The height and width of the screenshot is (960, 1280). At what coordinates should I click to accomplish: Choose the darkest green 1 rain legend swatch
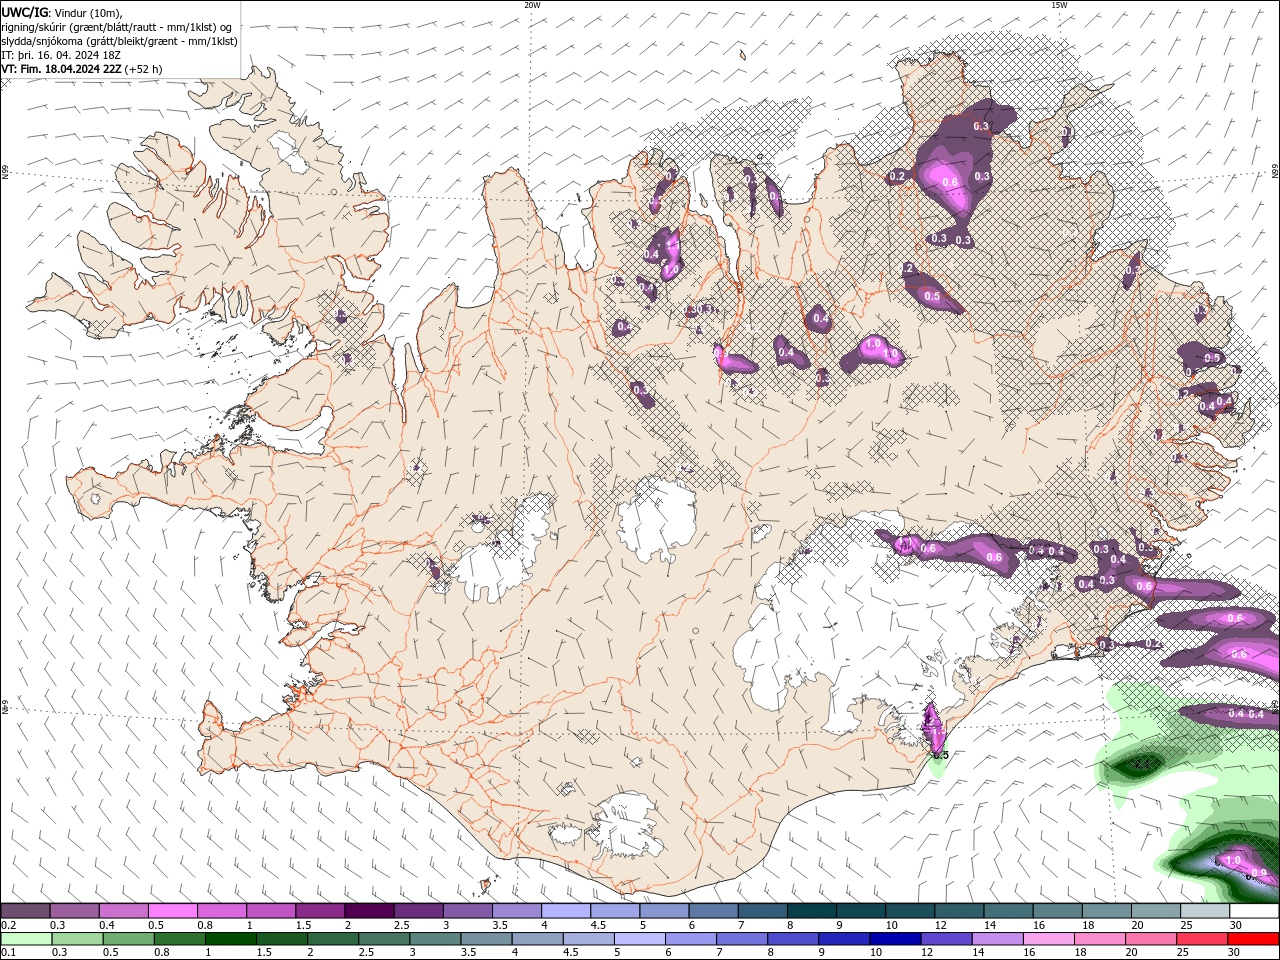click(230, 939)
